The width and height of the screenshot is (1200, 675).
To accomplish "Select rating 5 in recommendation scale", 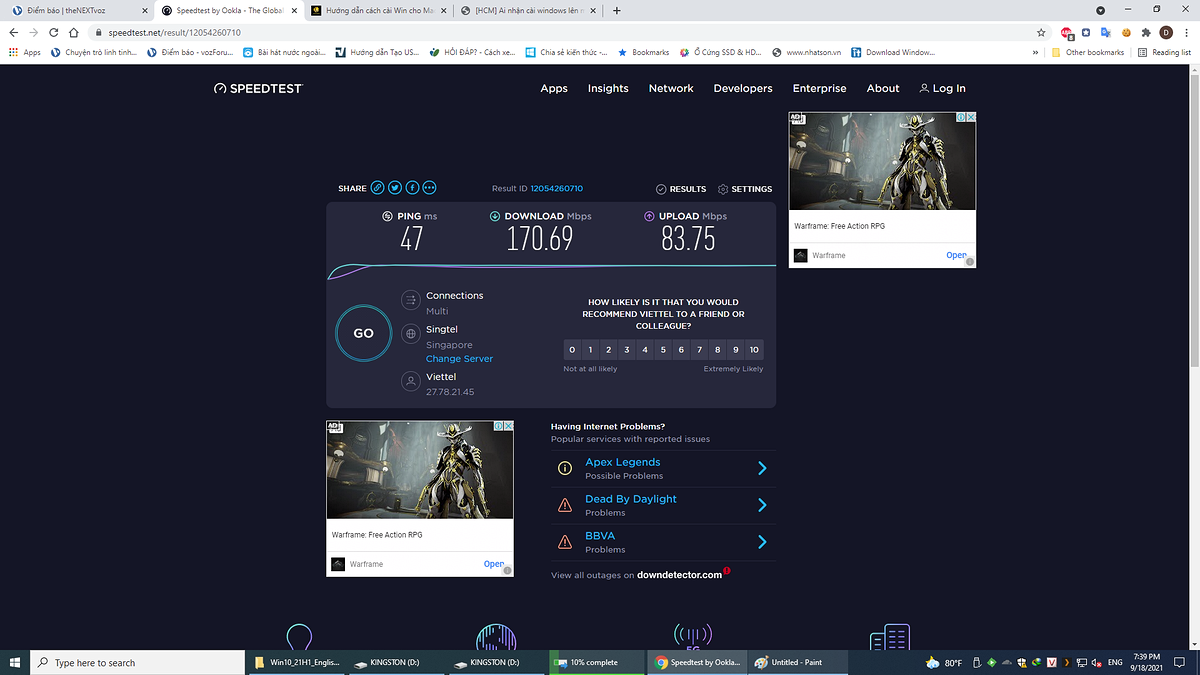I will (x=663, y=349).
